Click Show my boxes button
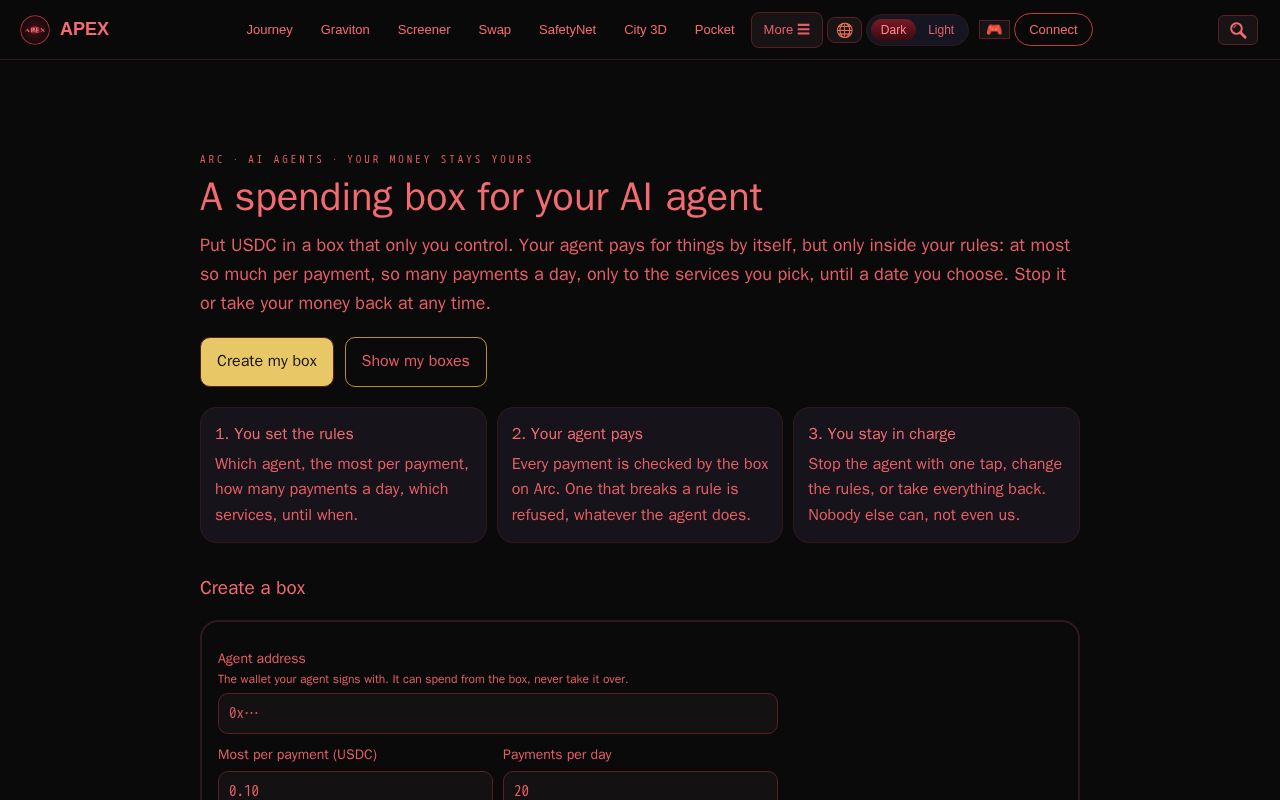This screenshot has width=1280, height=800. coord(416,362)
